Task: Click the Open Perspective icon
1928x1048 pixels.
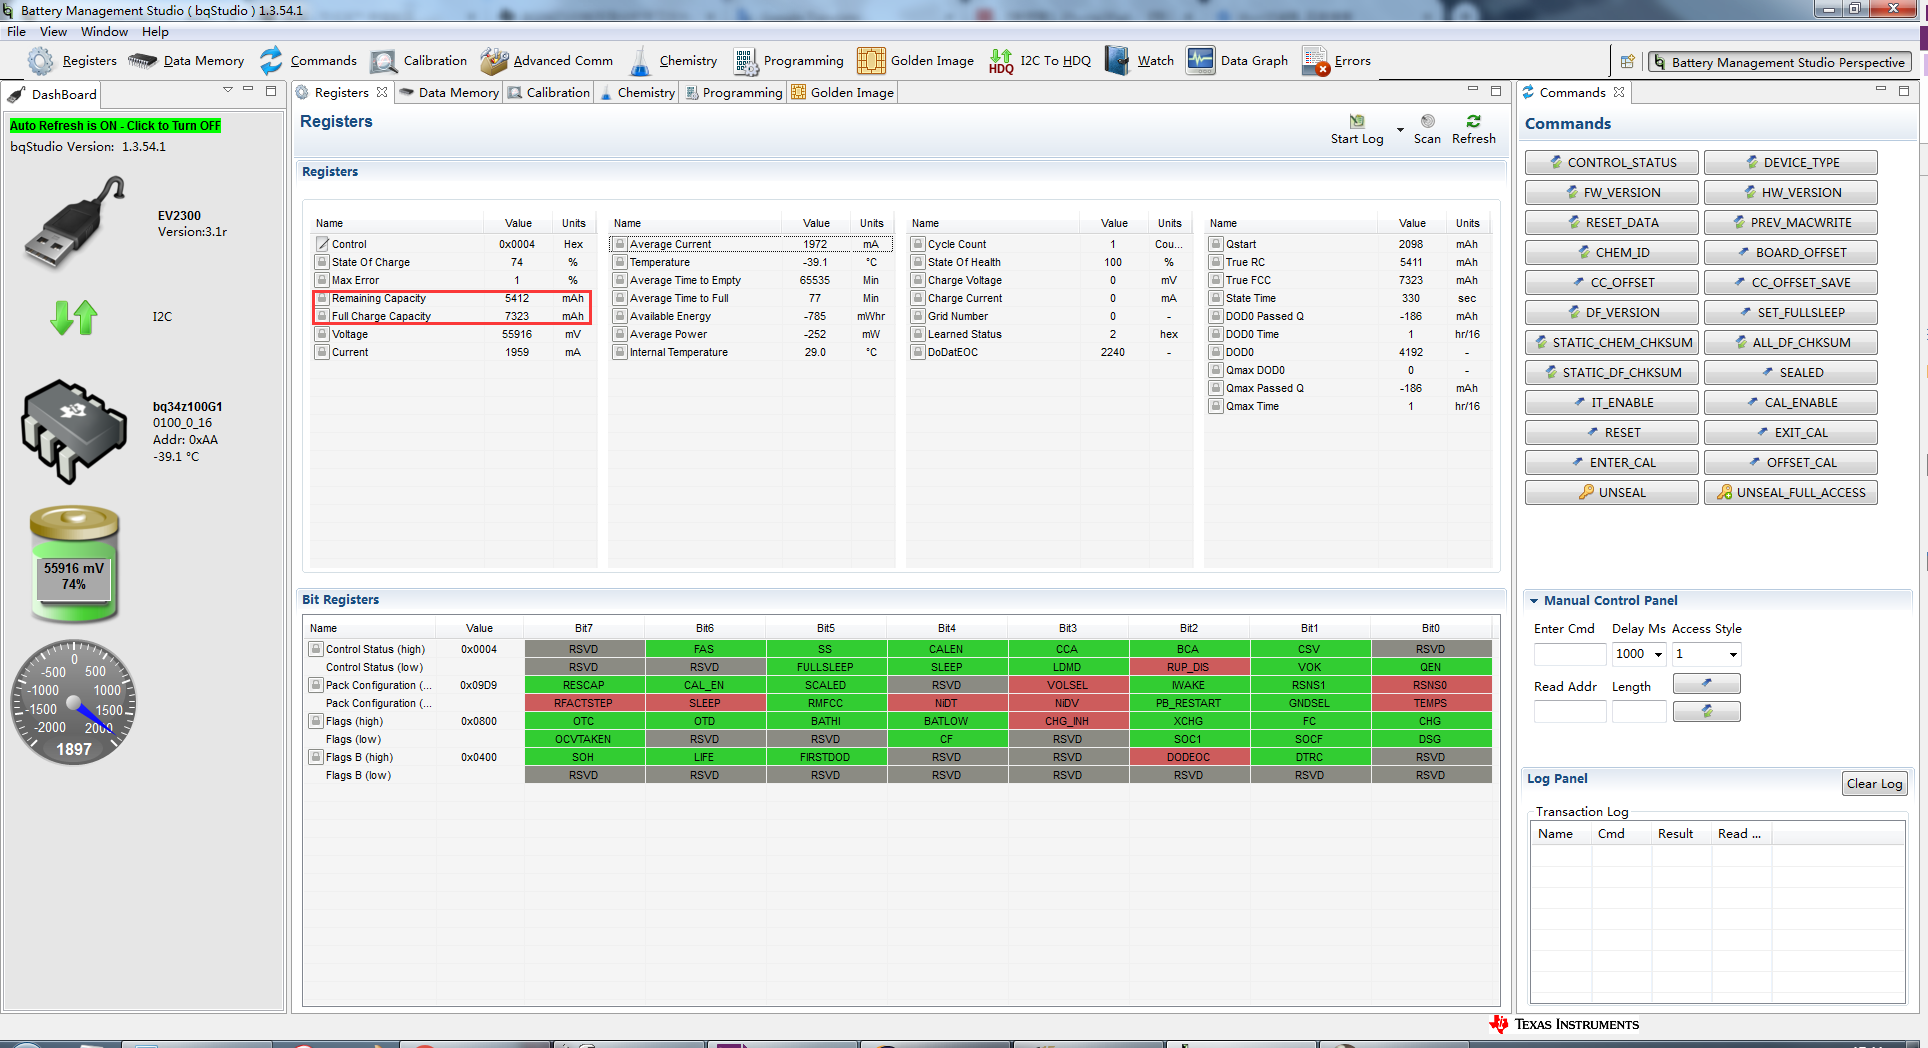Action: tap(1627, 62)
